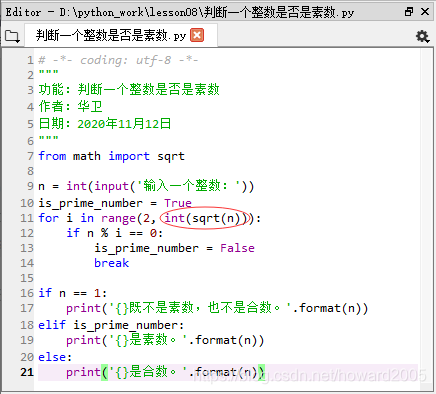
Task: Close the 判断一个整数是否是素数.py tab
Action: (197, 35)
